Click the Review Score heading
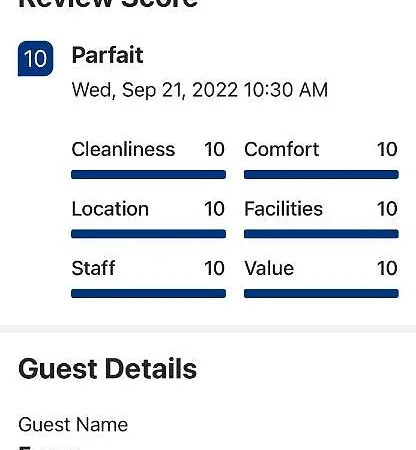 point(108,3)
